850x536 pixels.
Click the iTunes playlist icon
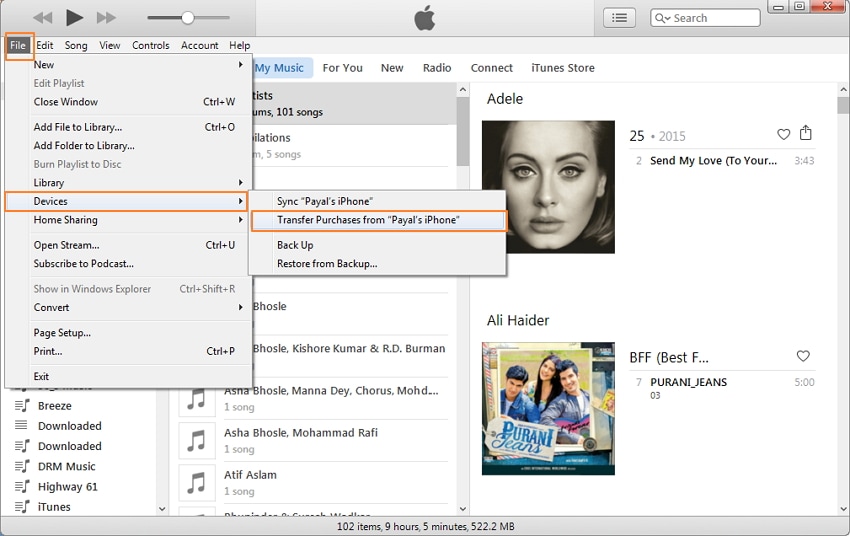tap(22, 506)
